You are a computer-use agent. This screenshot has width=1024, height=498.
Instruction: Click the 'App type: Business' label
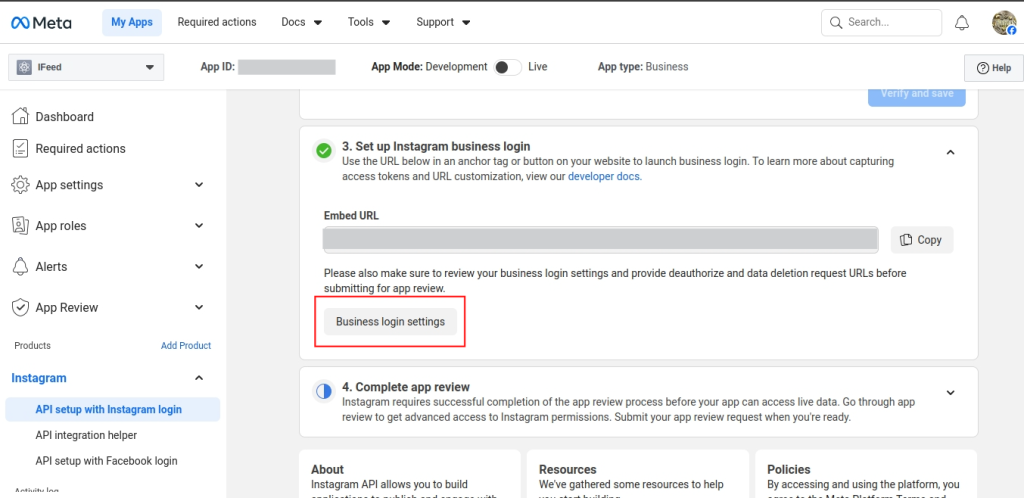(643, 67)
